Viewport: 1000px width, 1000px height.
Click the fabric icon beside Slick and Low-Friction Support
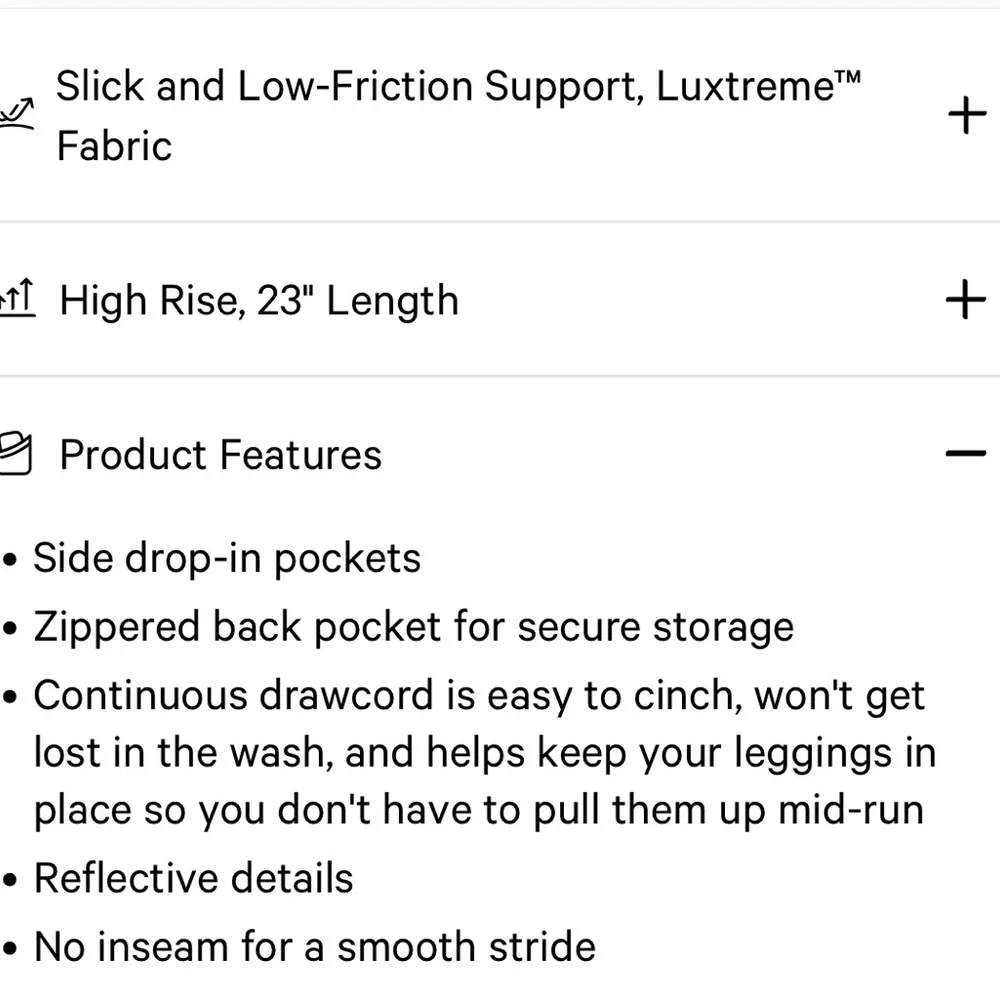click(17, 116)
